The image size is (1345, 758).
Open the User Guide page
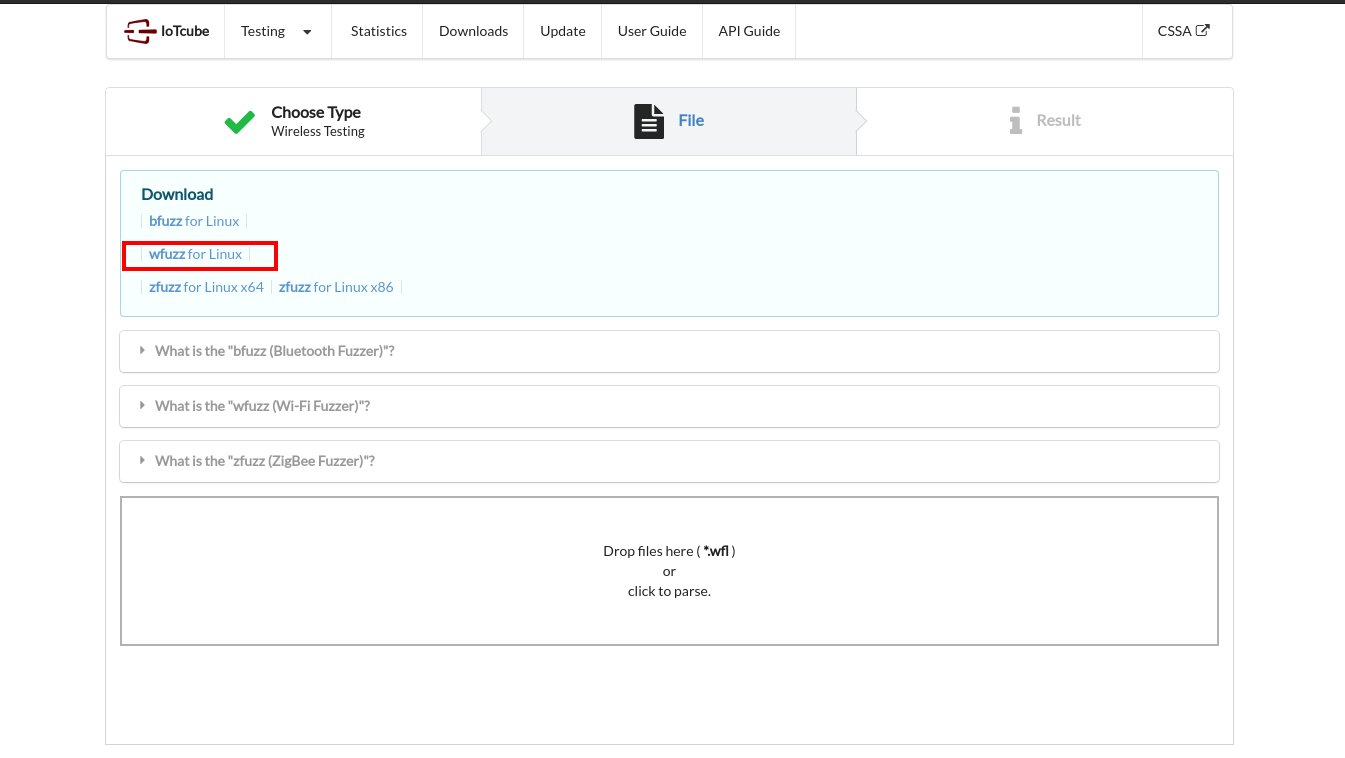[x=651, y=32]
